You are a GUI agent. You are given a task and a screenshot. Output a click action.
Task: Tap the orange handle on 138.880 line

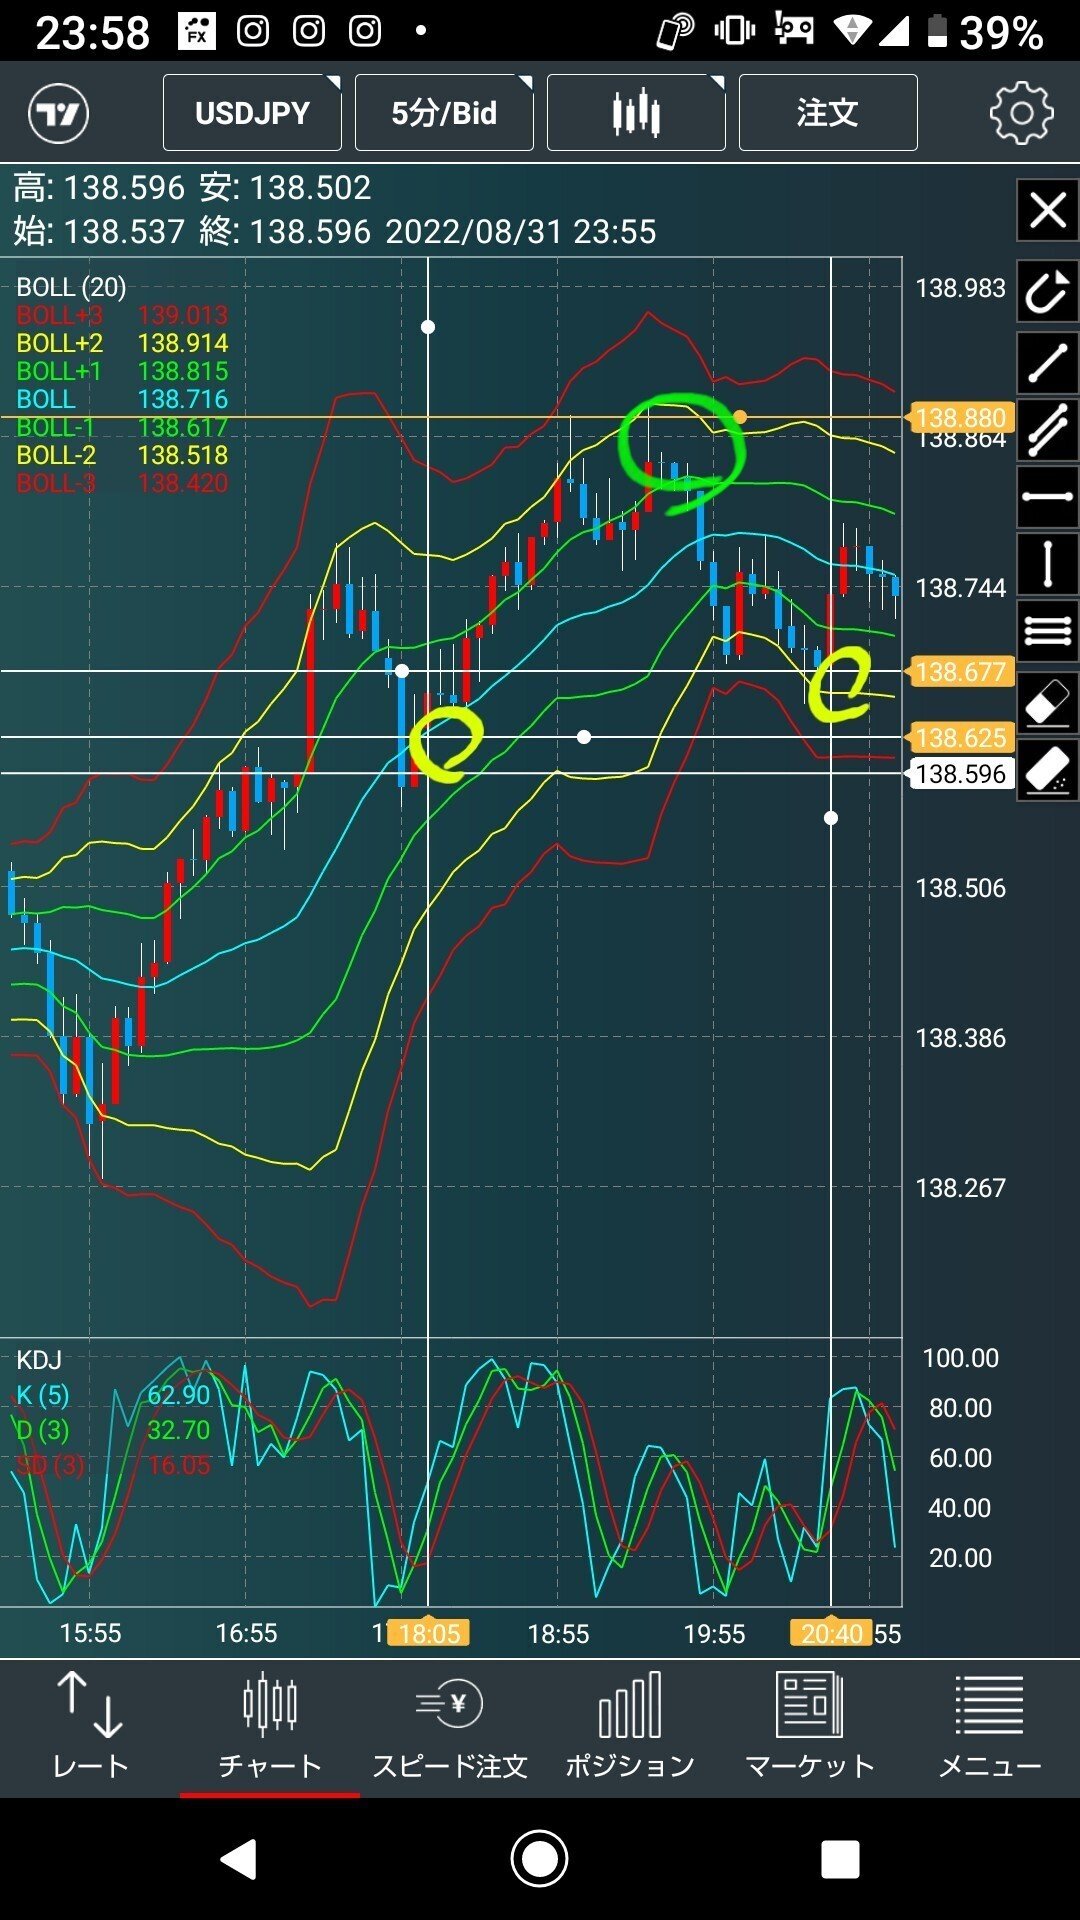tap(740, 416)
